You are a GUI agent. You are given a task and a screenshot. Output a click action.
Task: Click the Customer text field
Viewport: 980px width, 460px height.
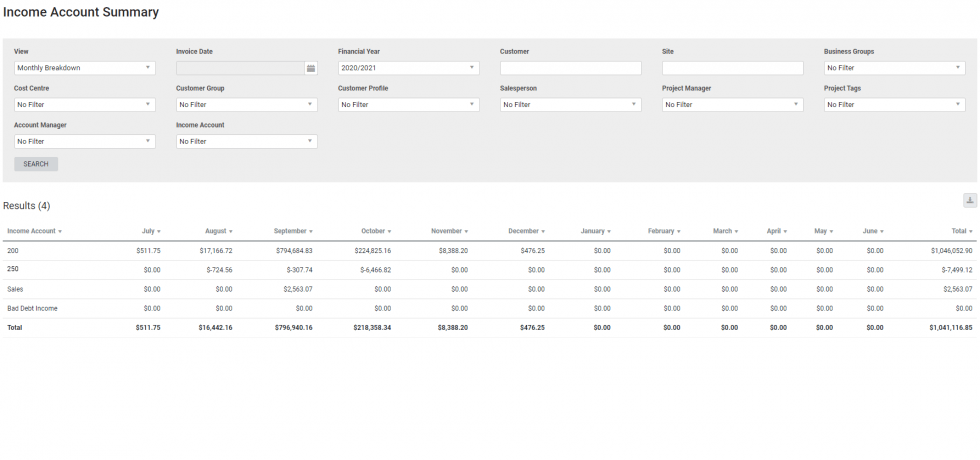click(571, 68)
